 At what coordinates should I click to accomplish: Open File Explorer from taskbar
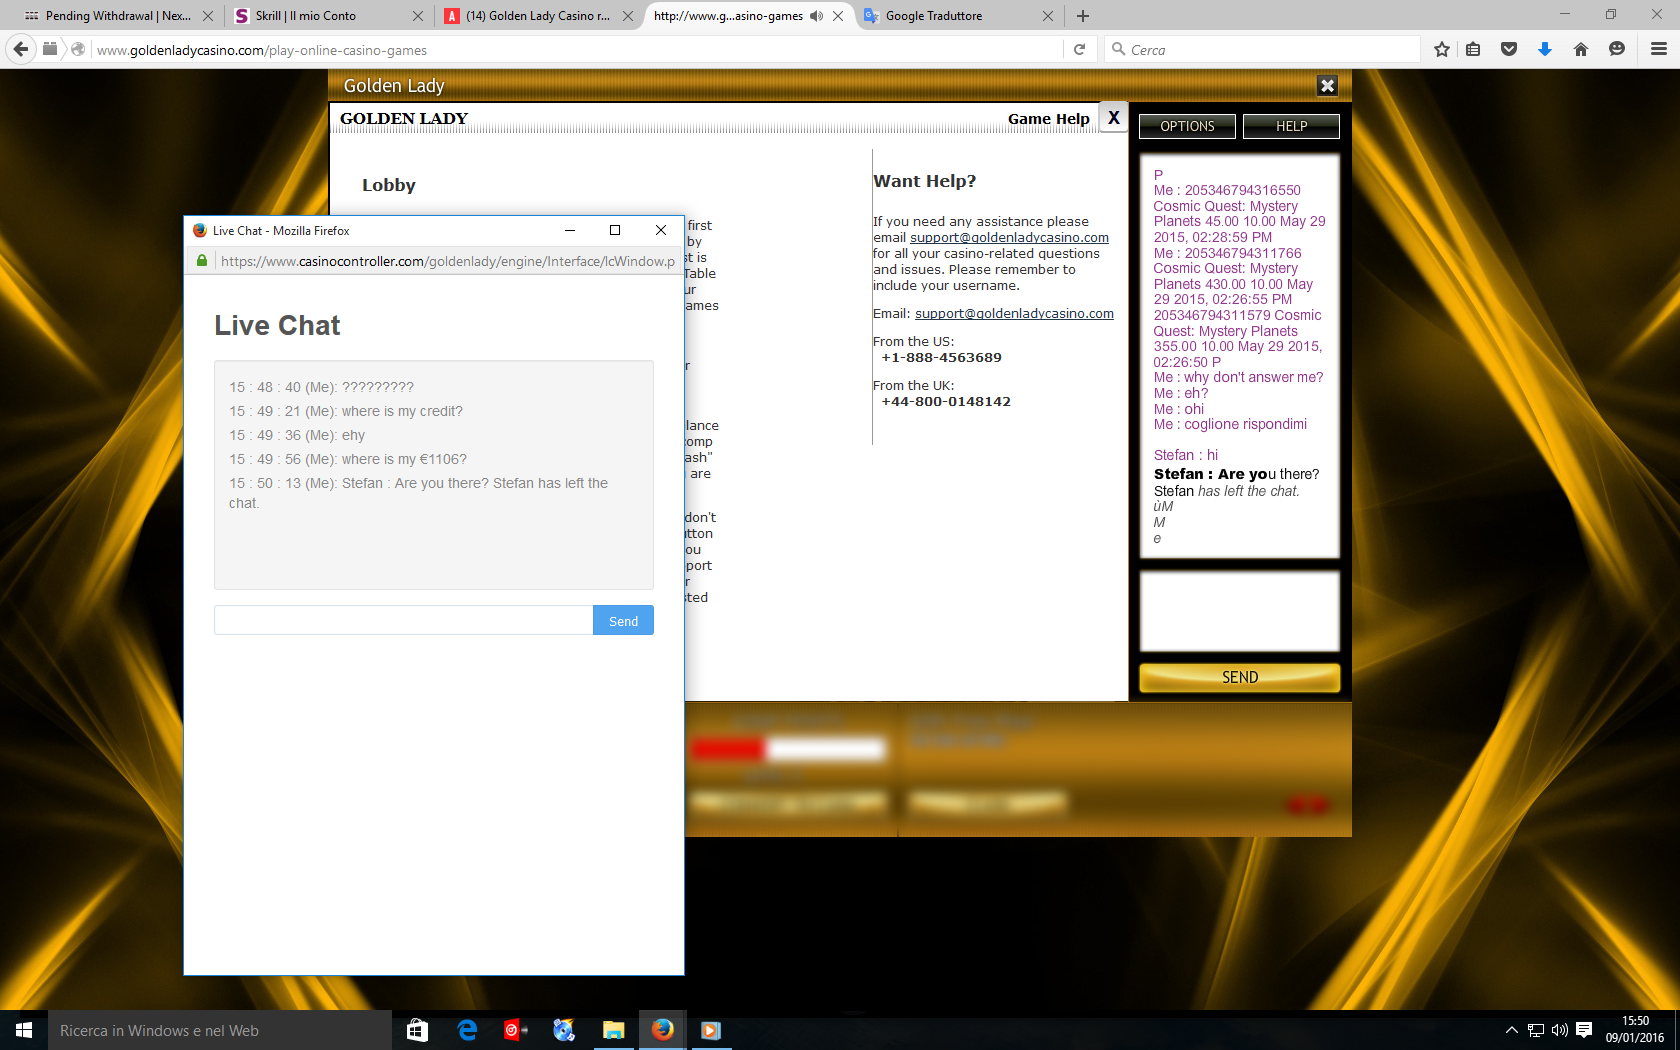pos(613,1030)
